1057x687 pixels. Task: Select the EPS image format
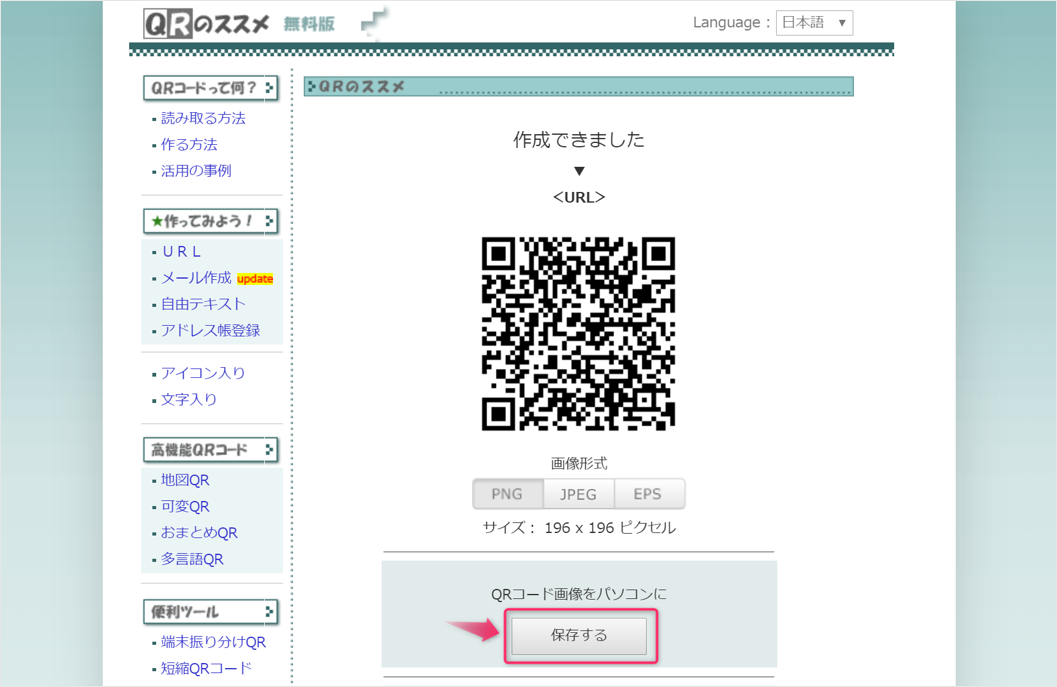[648, 494]
